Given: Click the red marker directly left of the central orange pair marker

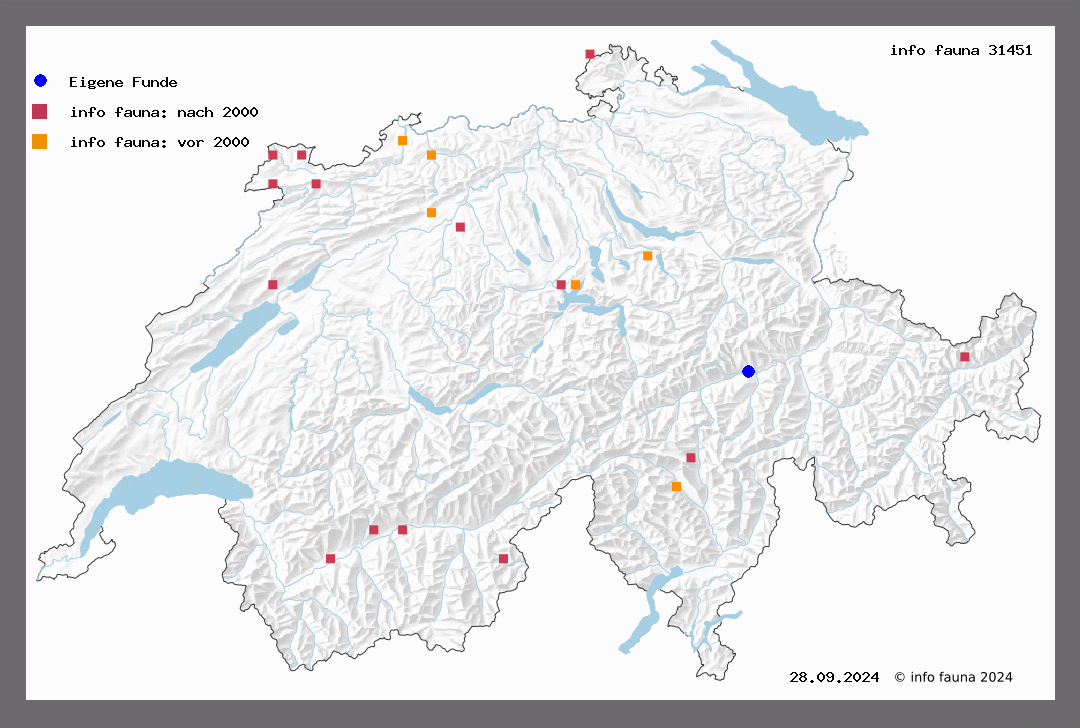Looking at the screenshot, I should point(561,285).
